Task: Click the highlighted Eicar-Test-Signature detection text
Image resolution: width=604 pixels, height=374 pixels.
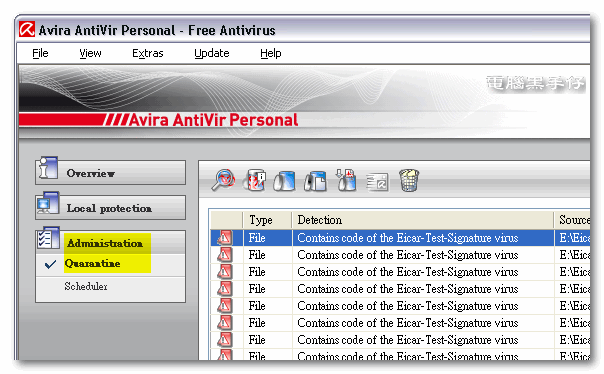Action: 408,238
